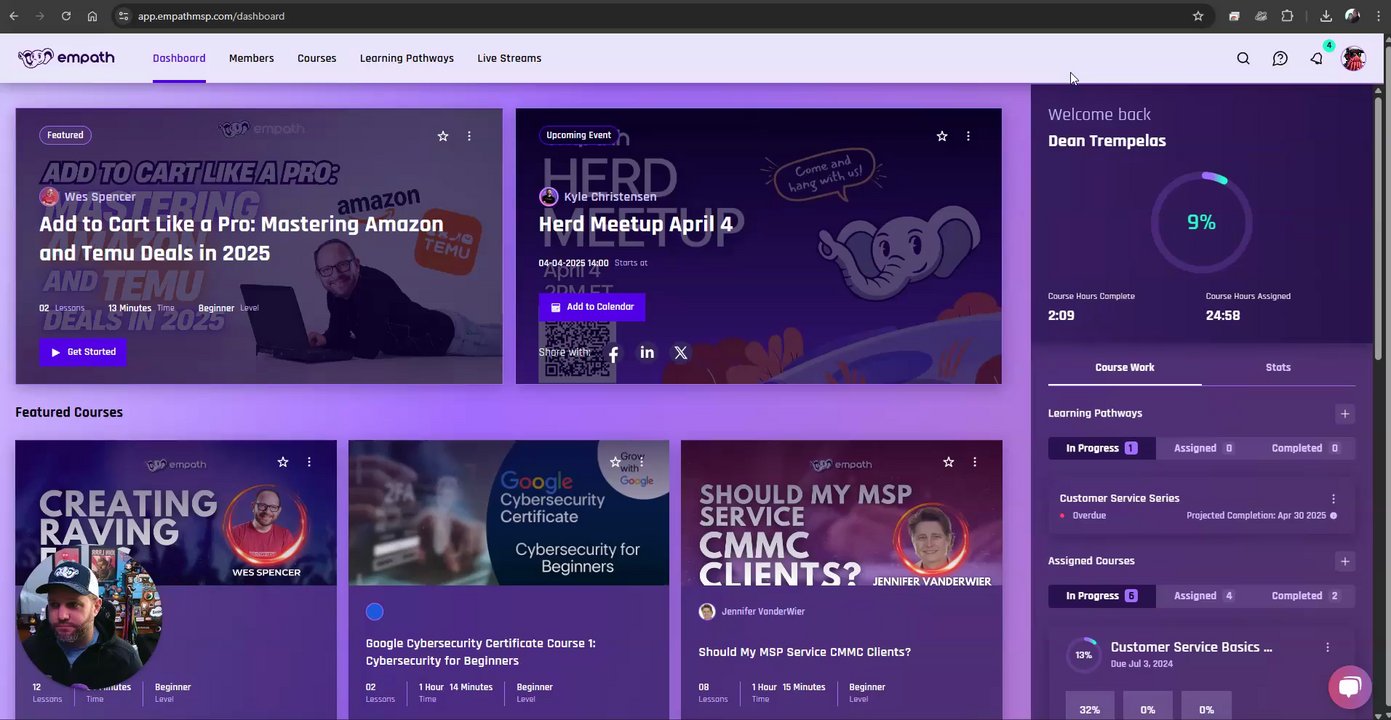Image resolution: width=1391 pixels, height=720 pixels.
Task: Click the 9% progress ring
Action: pos(1201,222)
